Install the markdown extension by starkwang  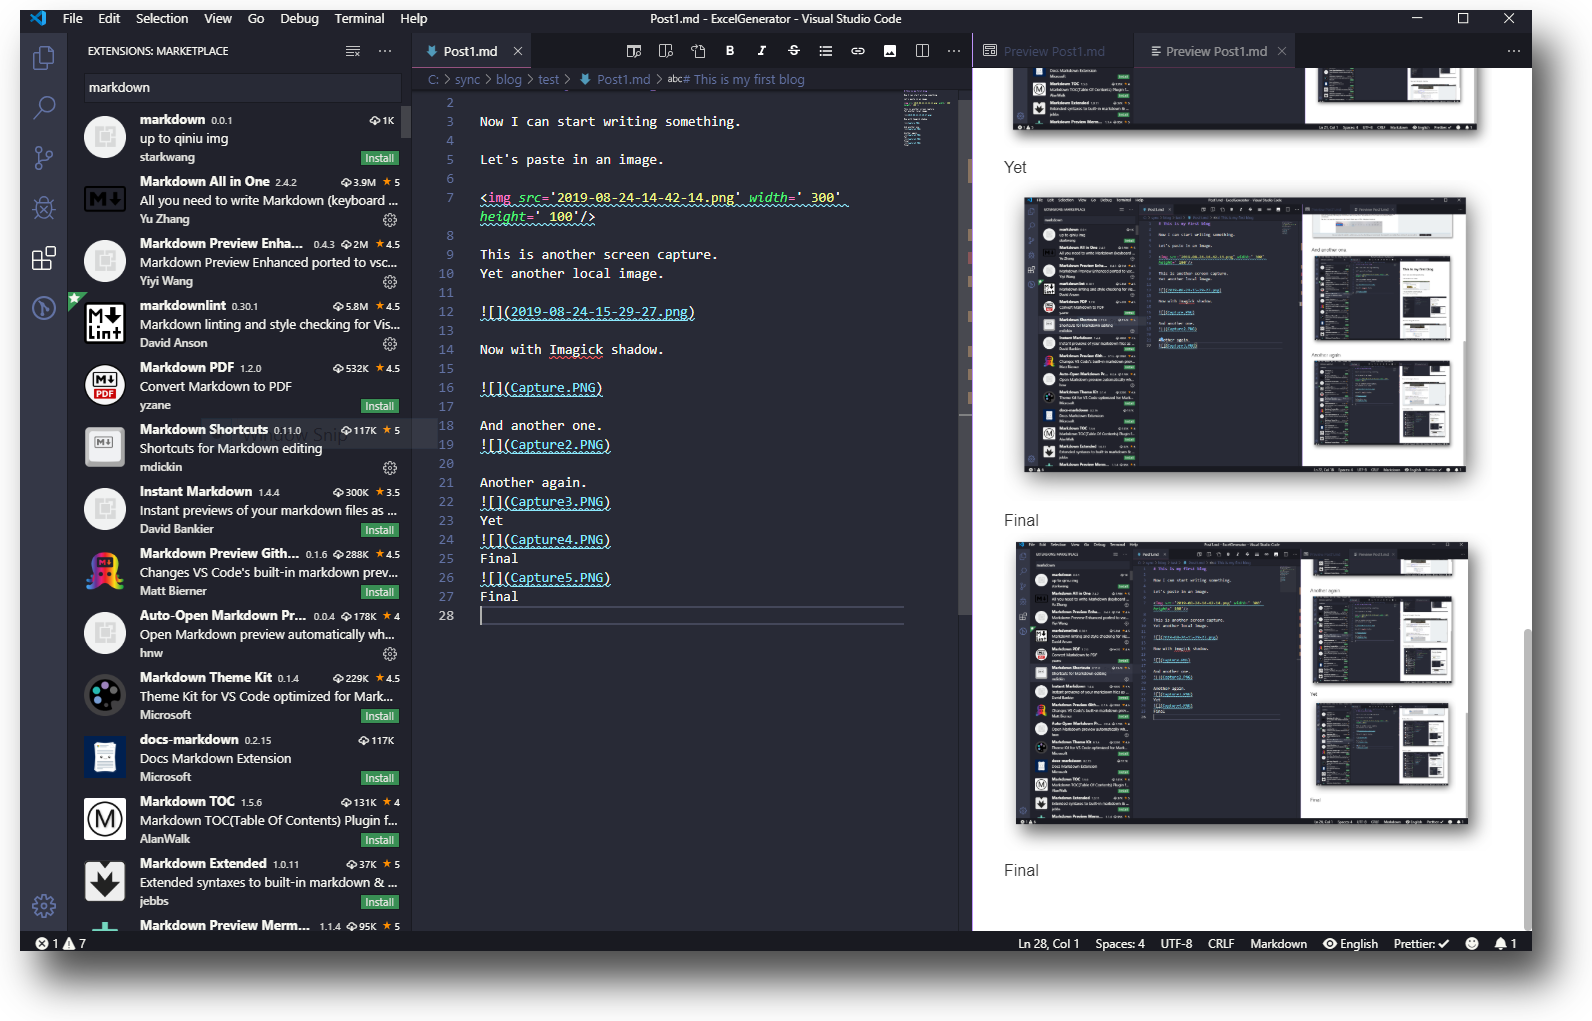point(379,158)
